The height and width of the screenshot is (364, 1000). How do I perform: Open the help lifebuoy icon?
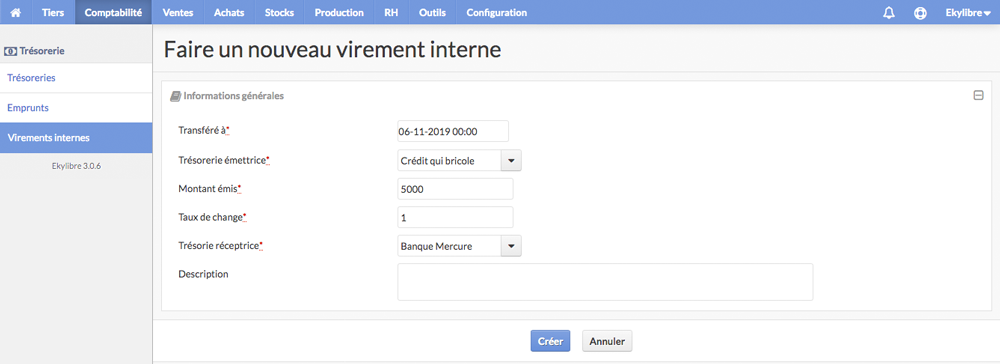tap(920, 13)
